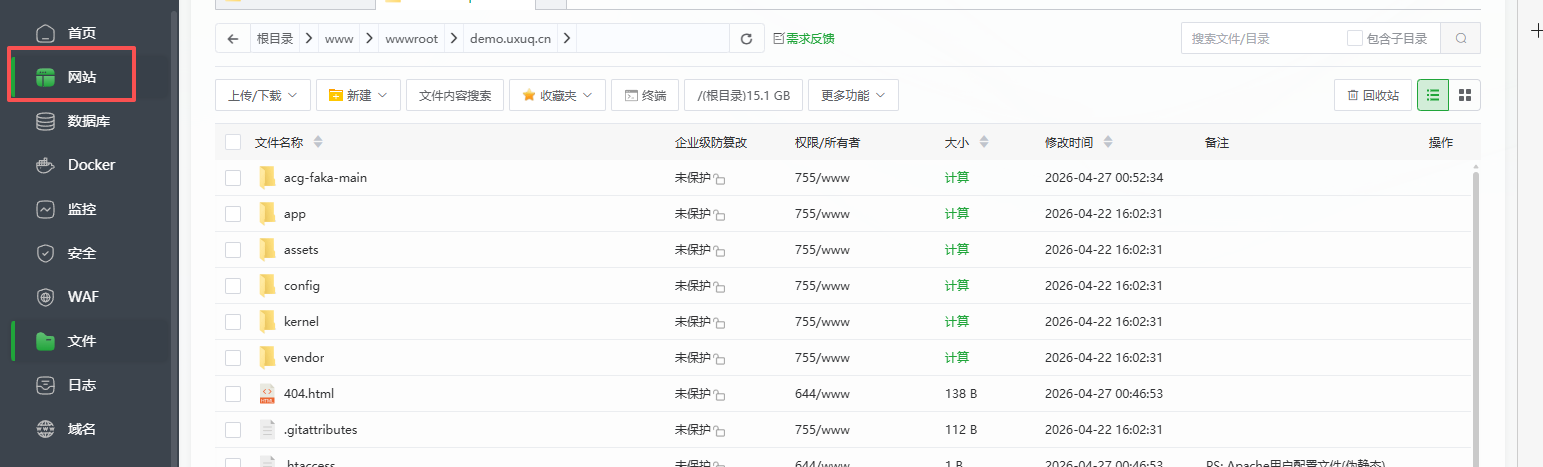Expand the More Functions (更多功能) dropdown
The height and width of the screenshot is (467, 1543).
(853, 96)
